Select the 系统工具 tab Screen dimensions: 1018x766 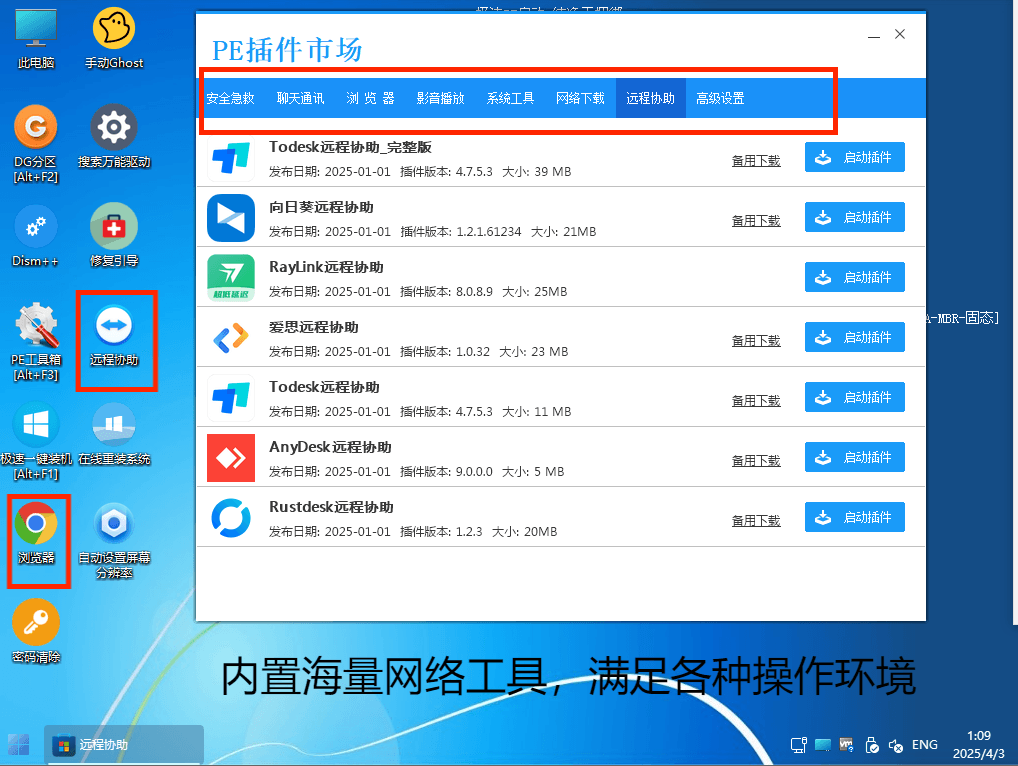pos(511,98)
